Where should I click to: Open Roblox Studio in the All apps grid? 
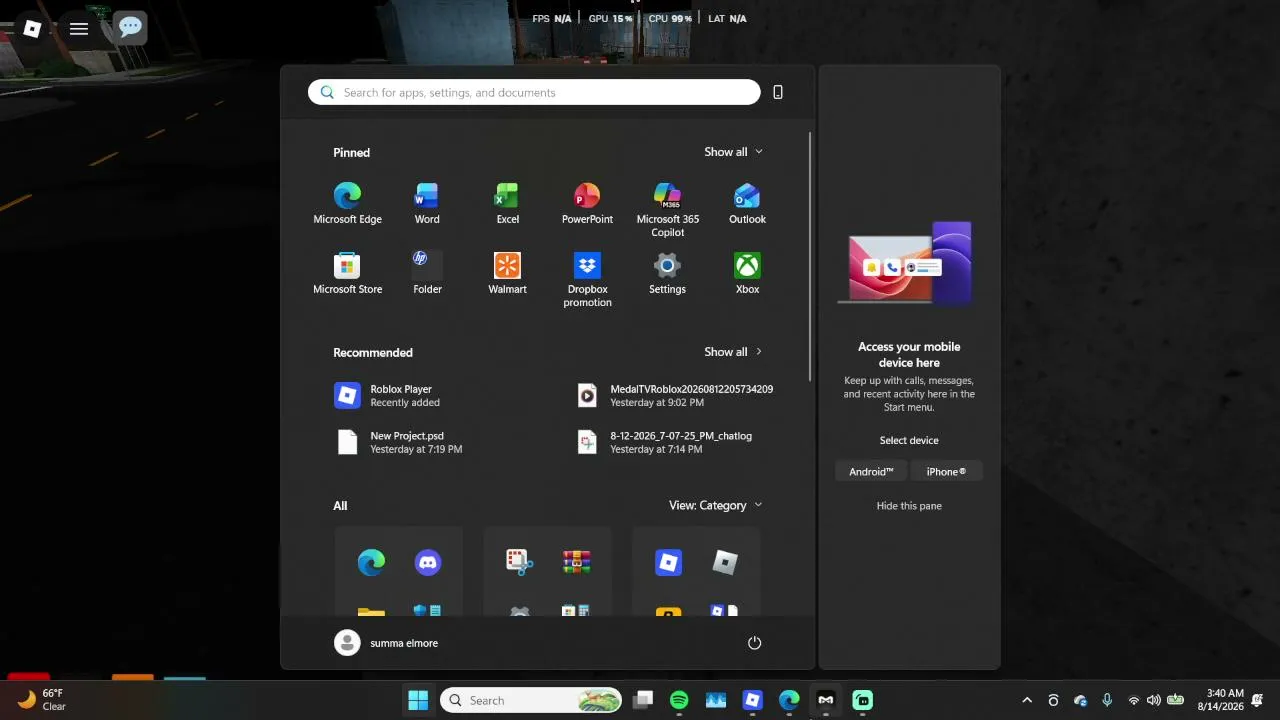coord(725,563)
